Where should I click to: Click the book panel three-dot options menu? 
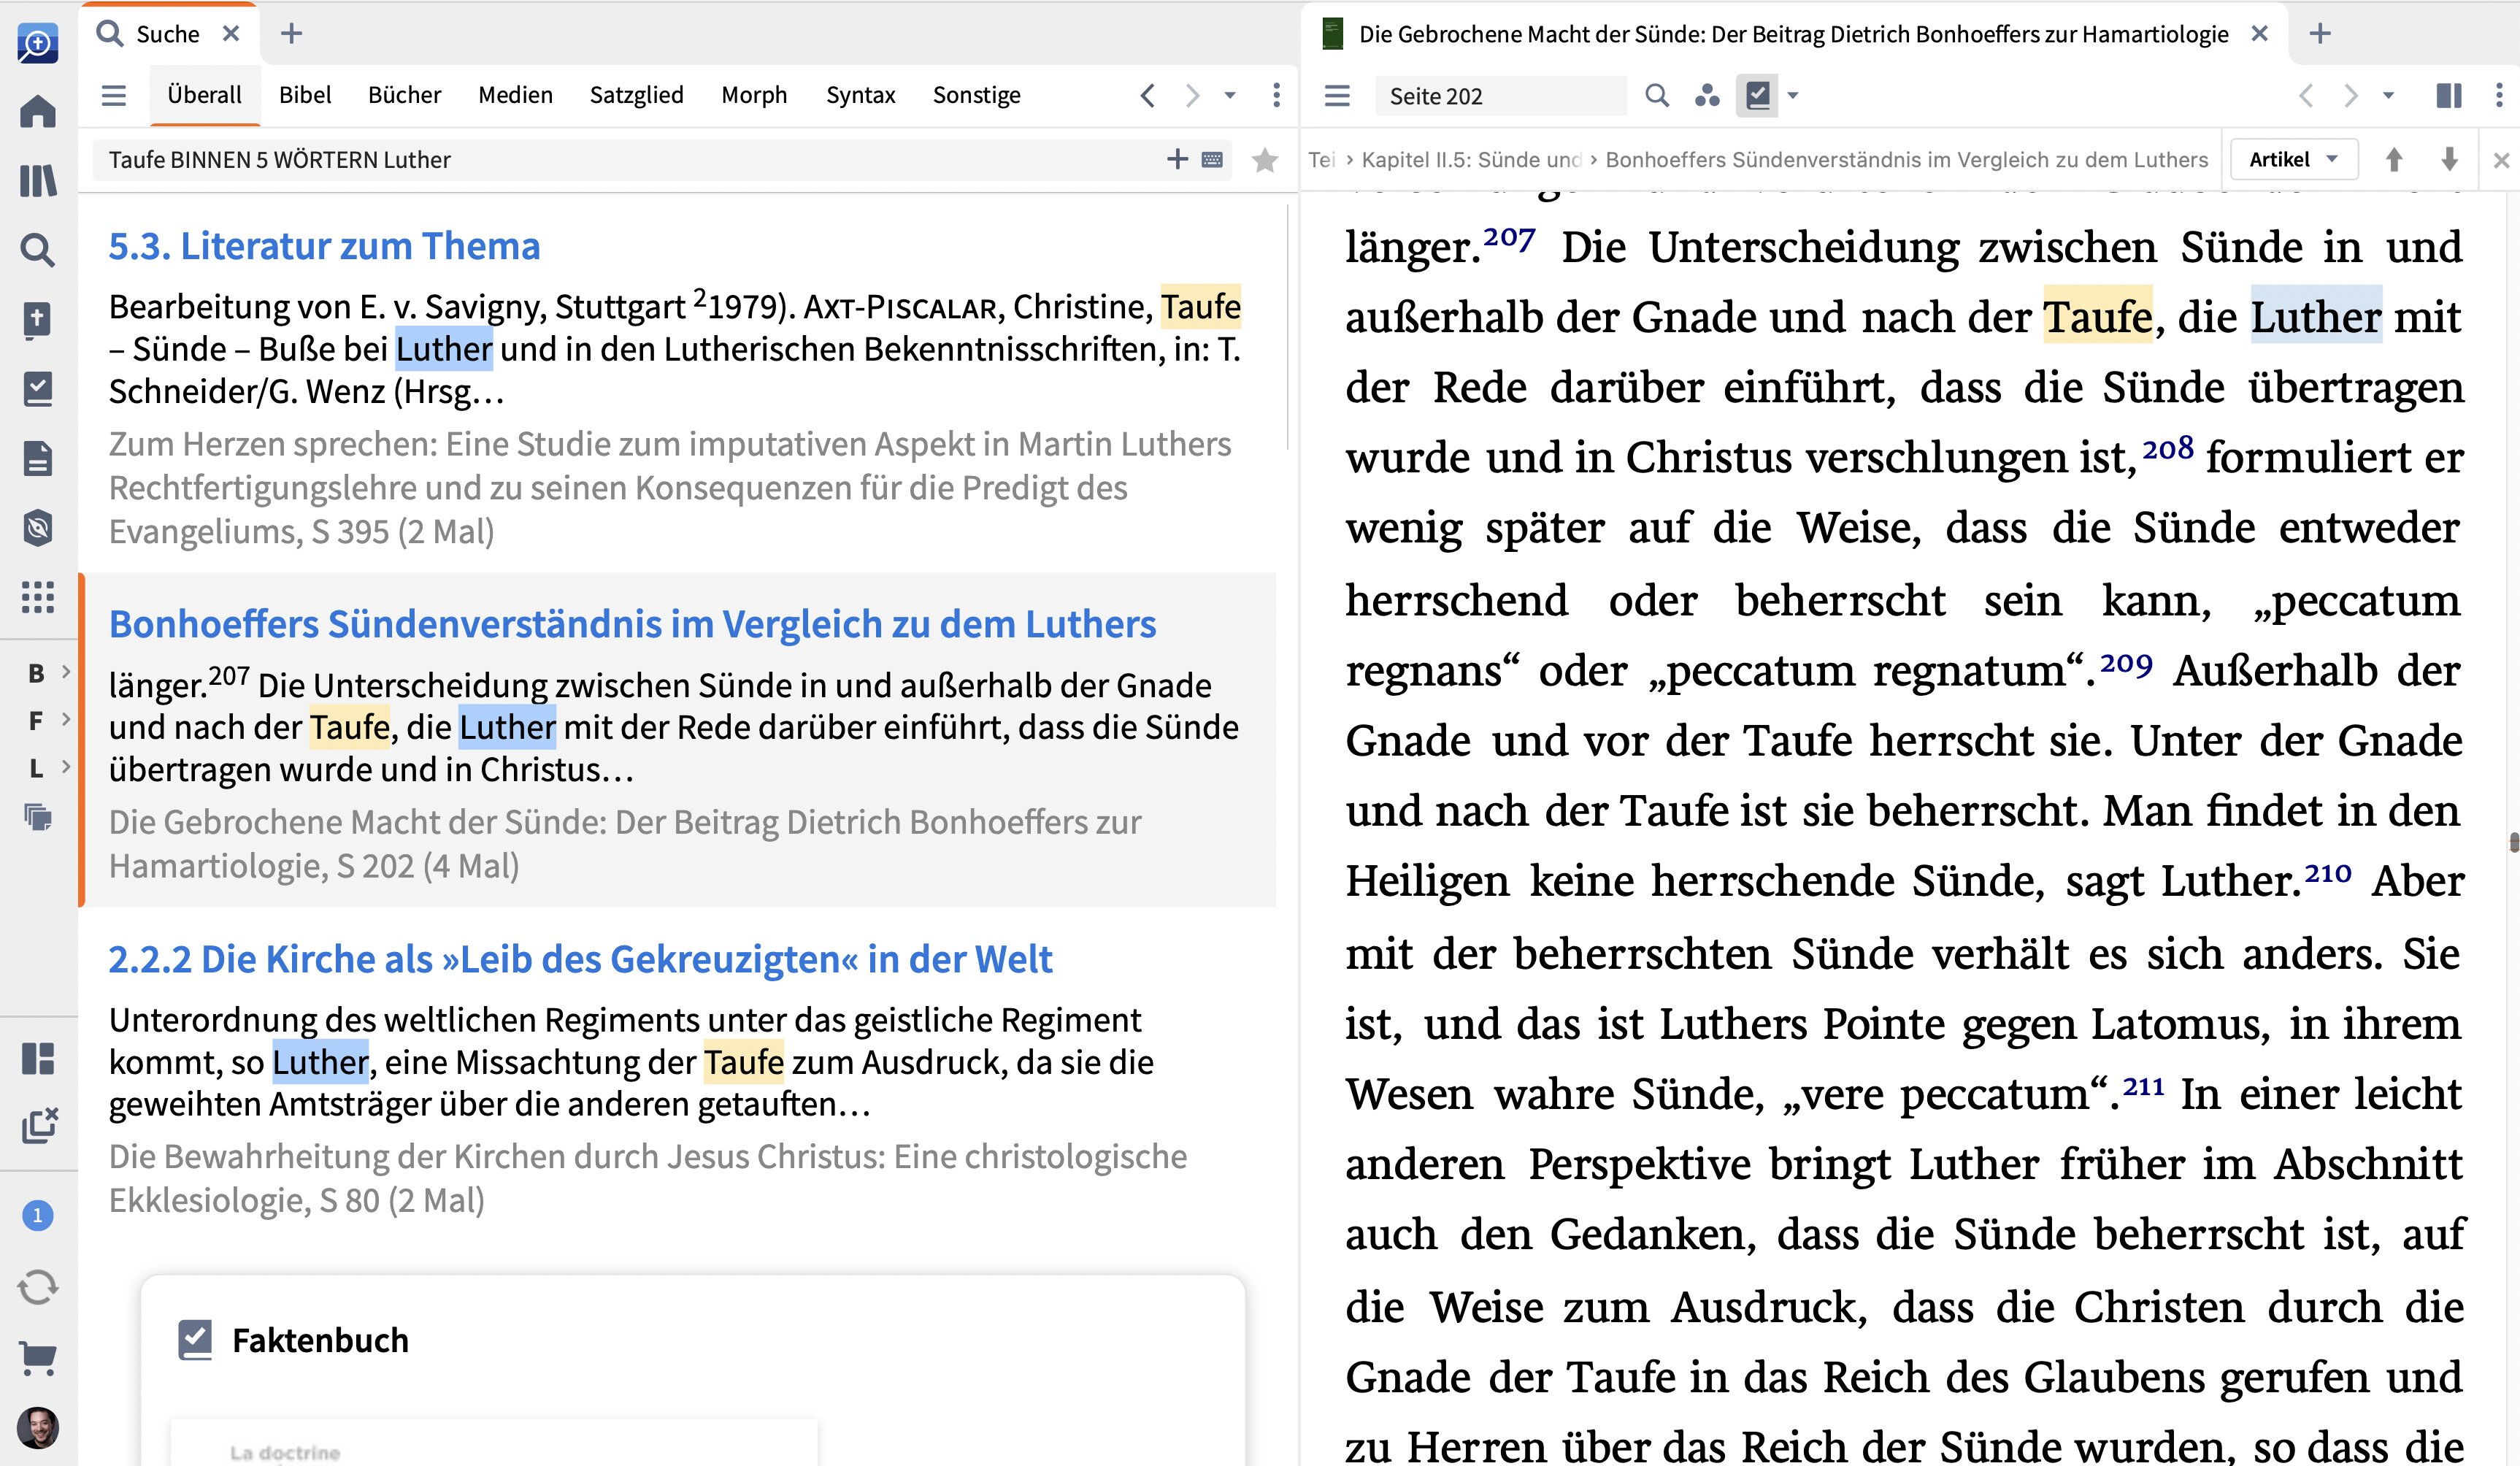[x=2499, y=96]
